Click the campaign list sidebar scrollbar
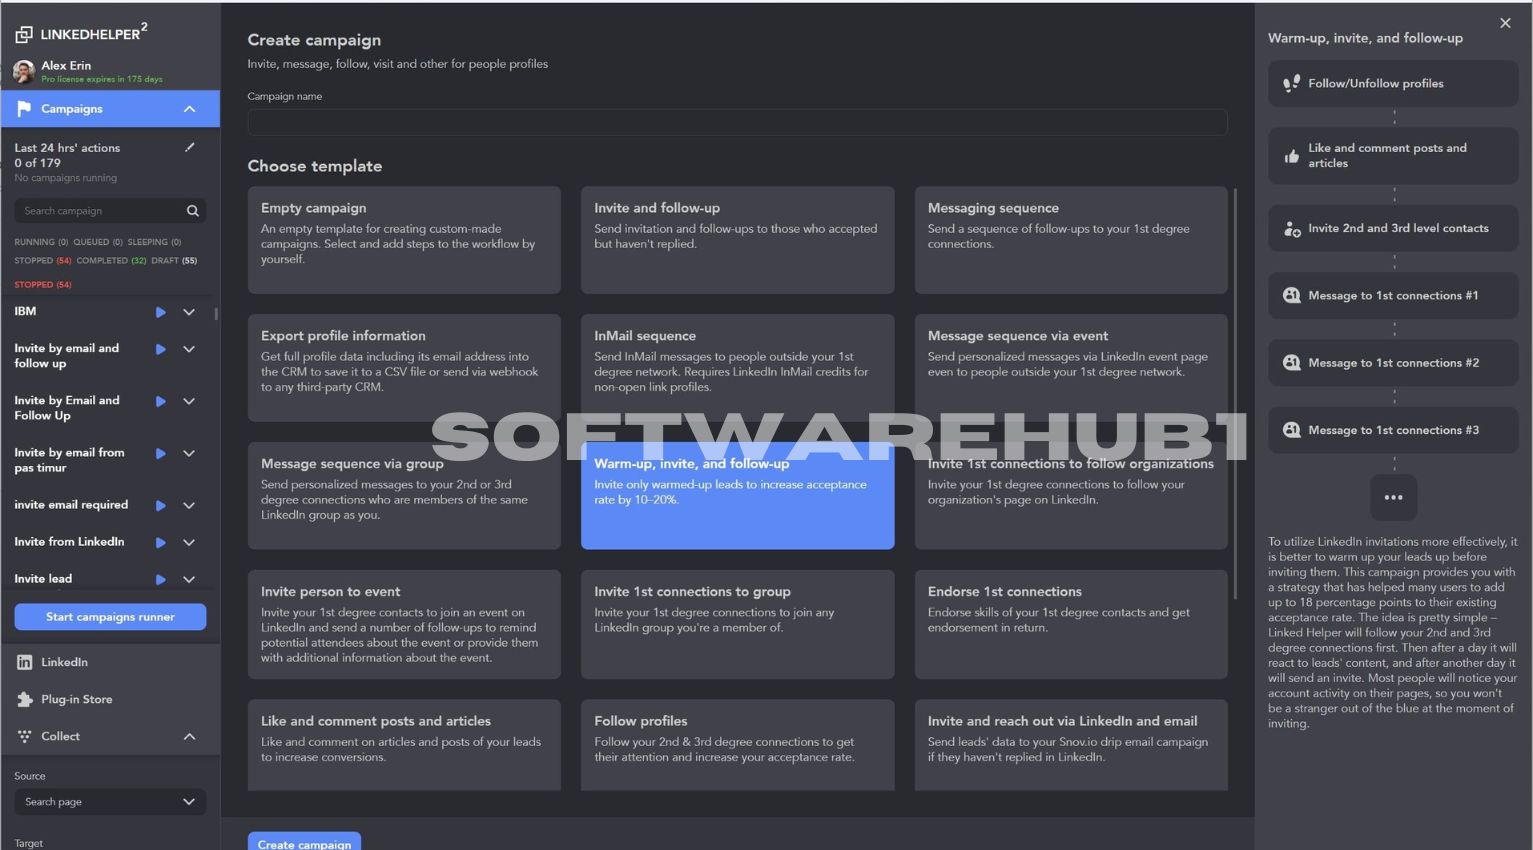This screenshot has height=850, width=1533. 216,313
